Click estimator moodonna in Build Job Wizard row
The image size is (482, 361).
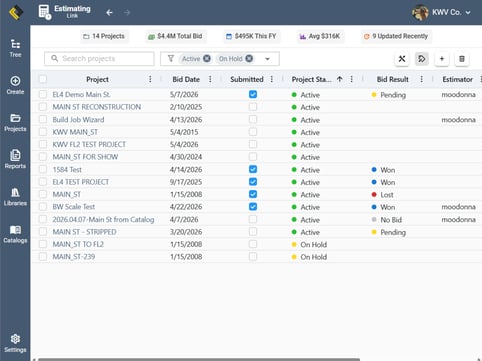coord(458,120)
